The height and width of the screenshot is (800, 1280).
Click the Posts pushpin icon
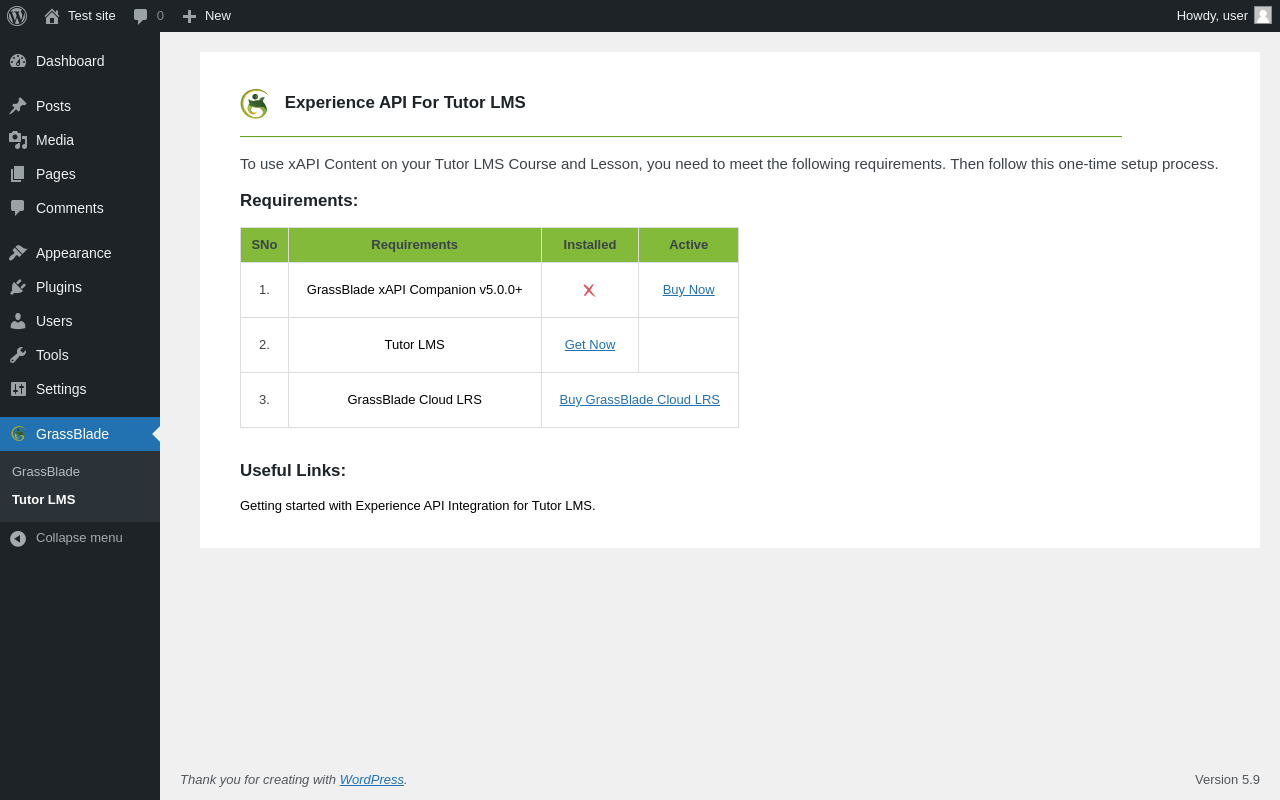coord(18,106)
